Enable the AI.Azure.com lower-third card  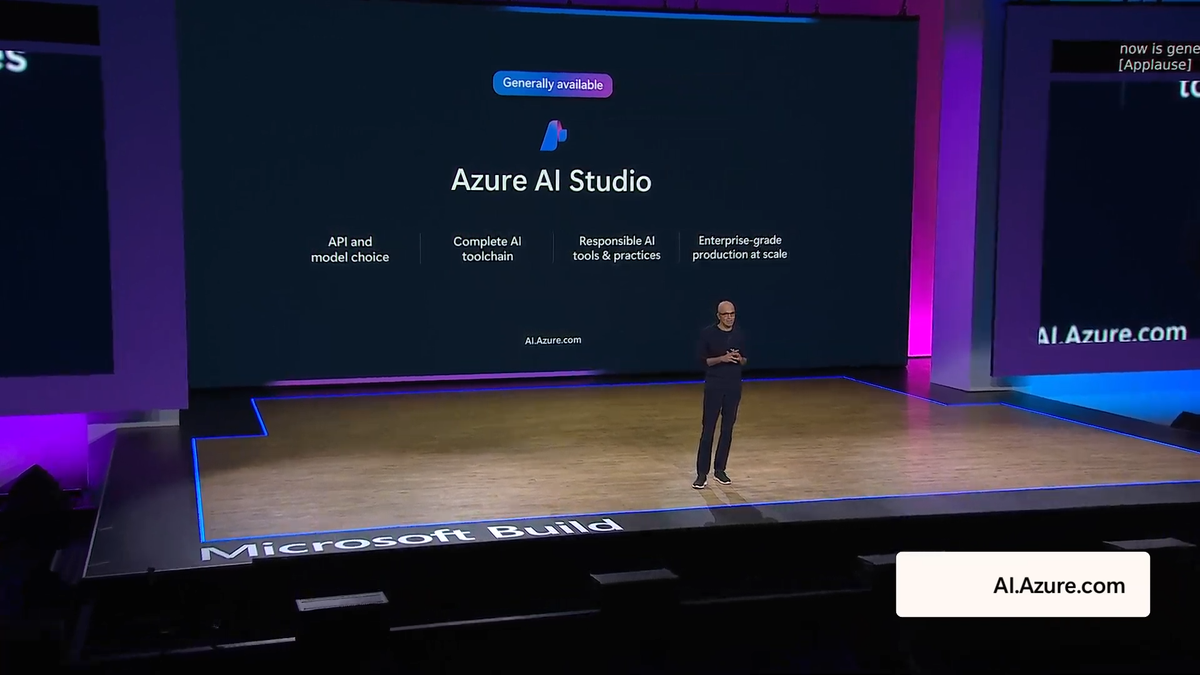(1022, 584)
